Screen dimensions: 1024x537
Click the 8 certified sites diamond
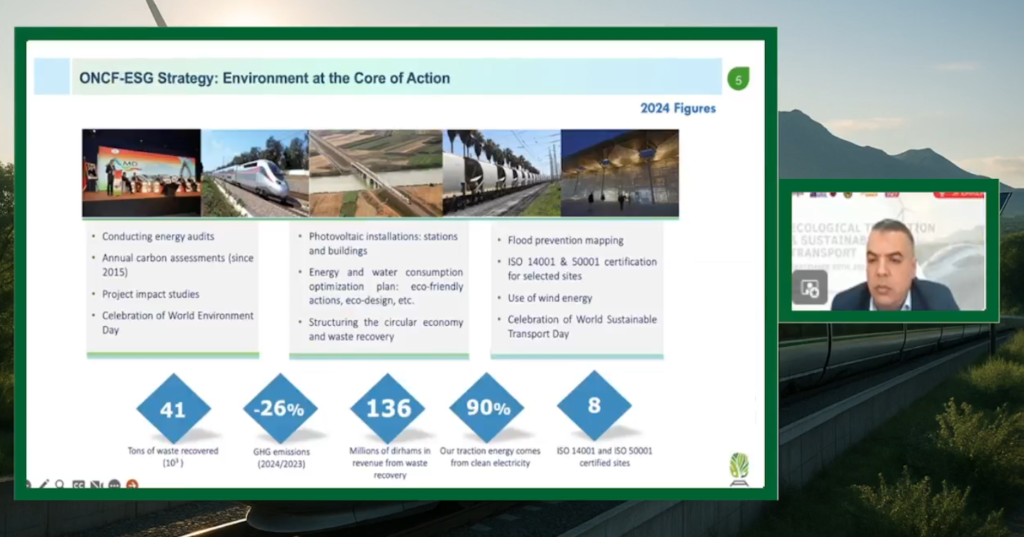[x=594, y=406]
